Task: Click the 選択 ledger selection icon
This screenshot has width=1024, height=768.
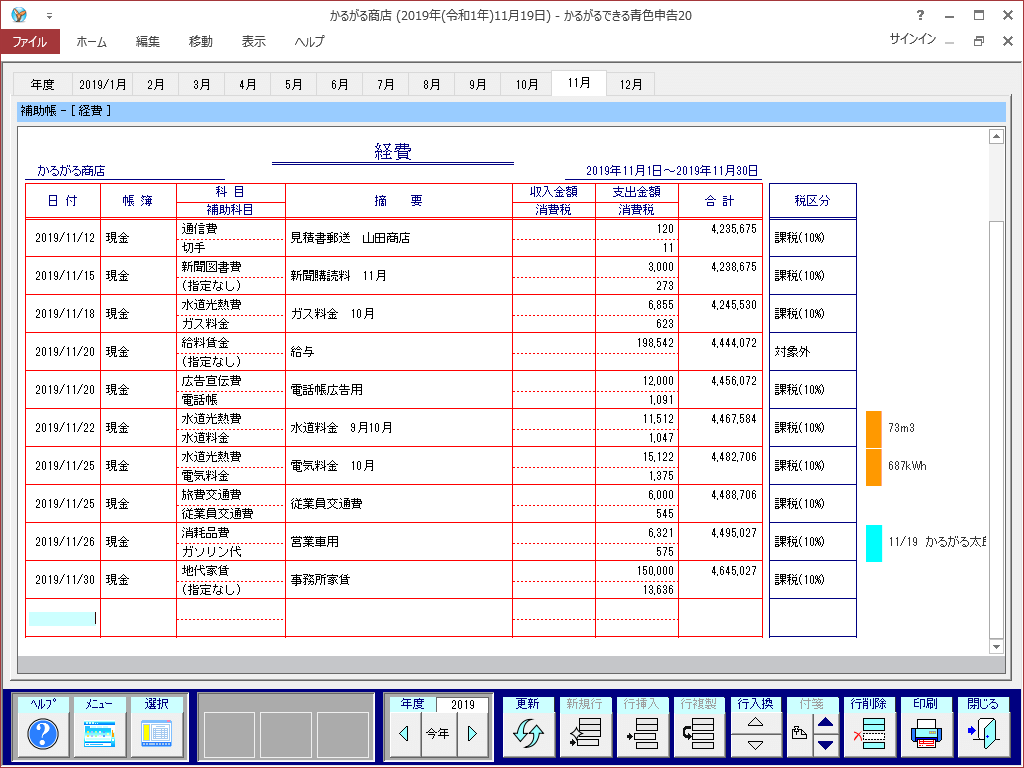Action: 157,733
